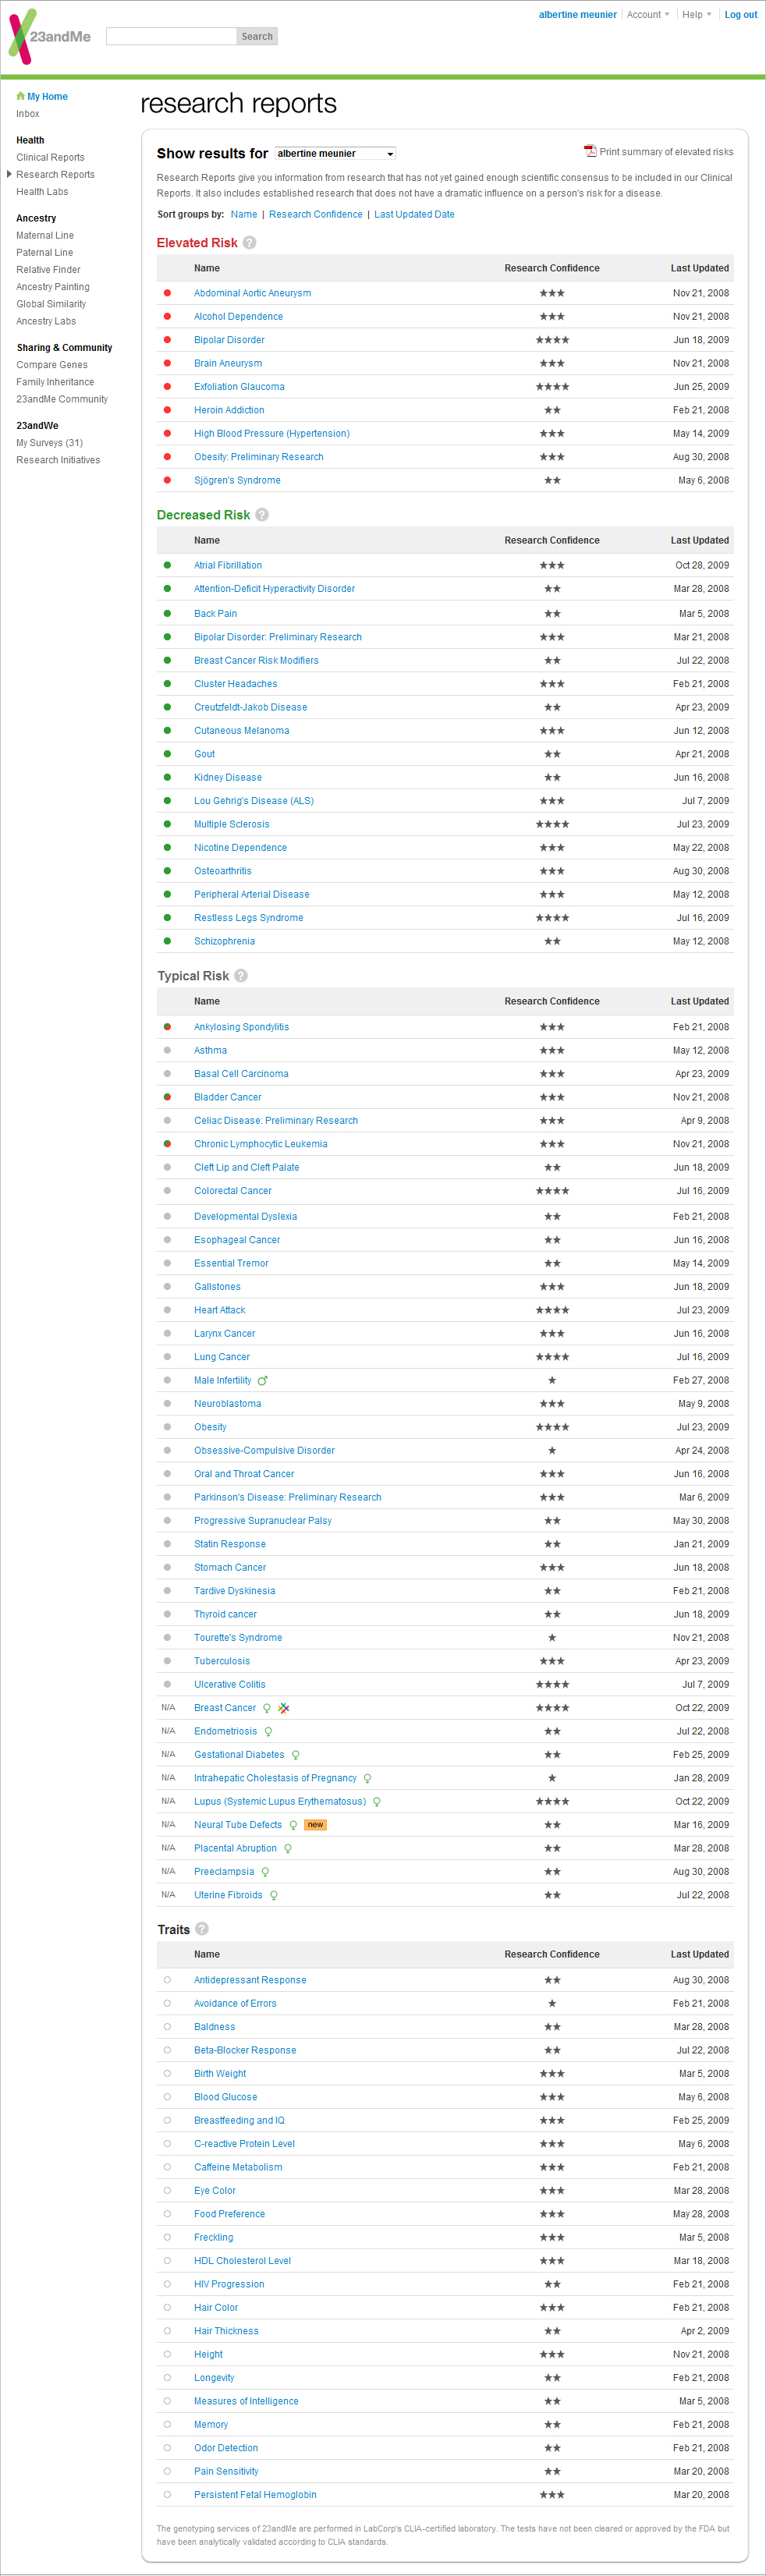Sort groups by Name

(244, 214)
